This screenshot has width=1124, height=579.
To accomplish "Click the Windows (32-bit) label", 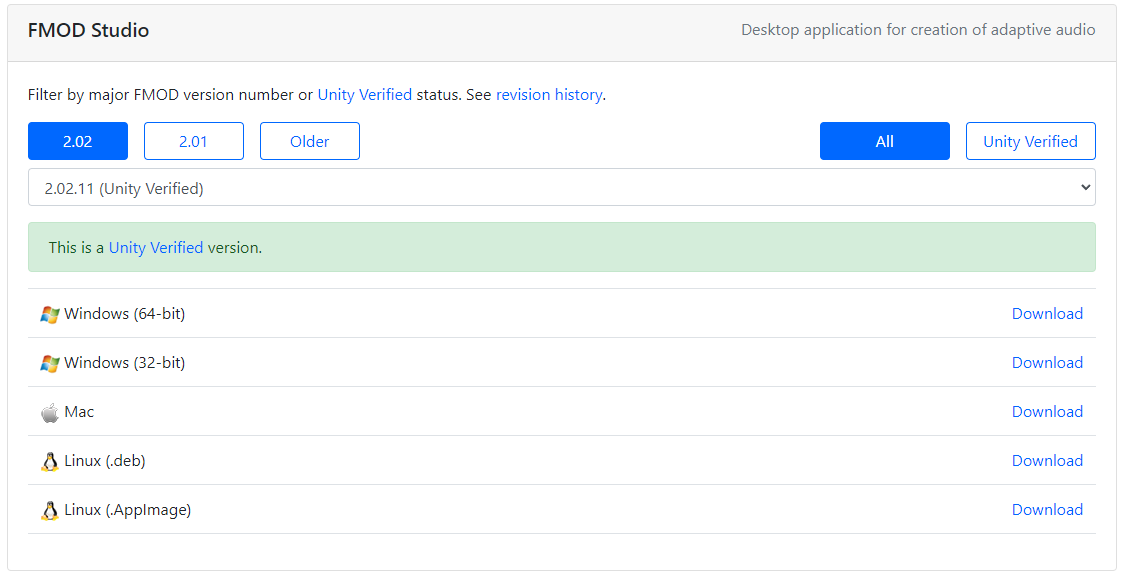I will click(125, 363).
